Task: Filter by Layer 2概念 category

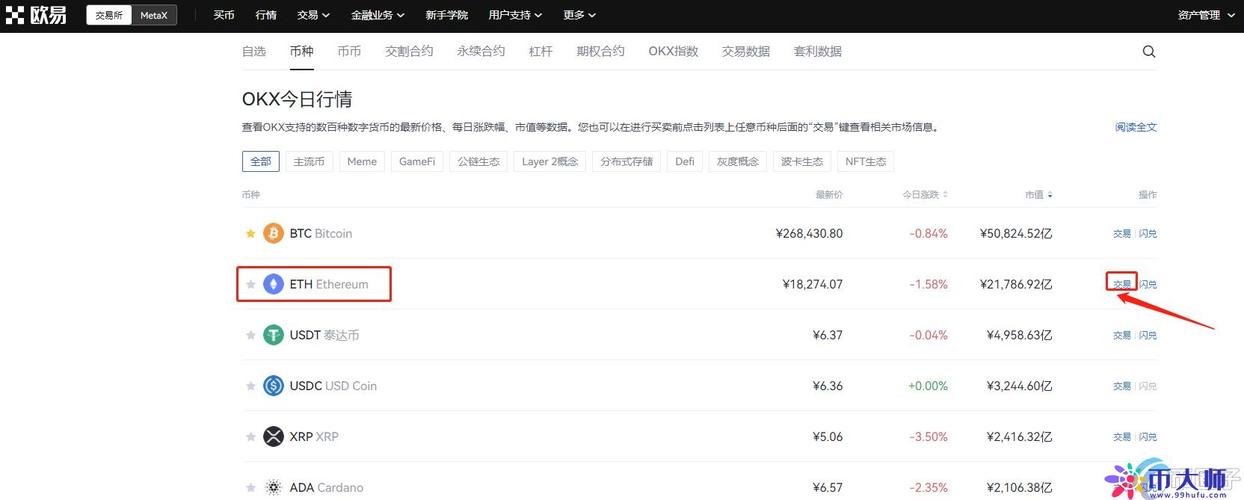Action: pos(550,161)
